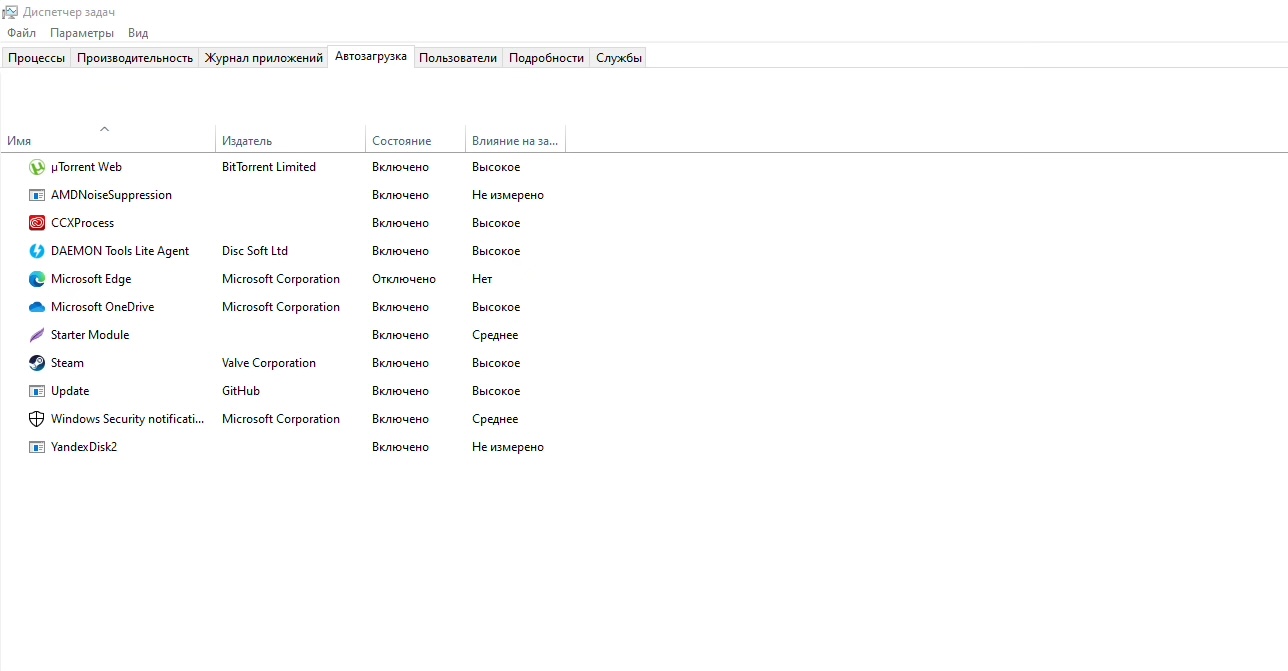Select the Update name text
This screenshot has height=671, width=1288.
[70, 391]
